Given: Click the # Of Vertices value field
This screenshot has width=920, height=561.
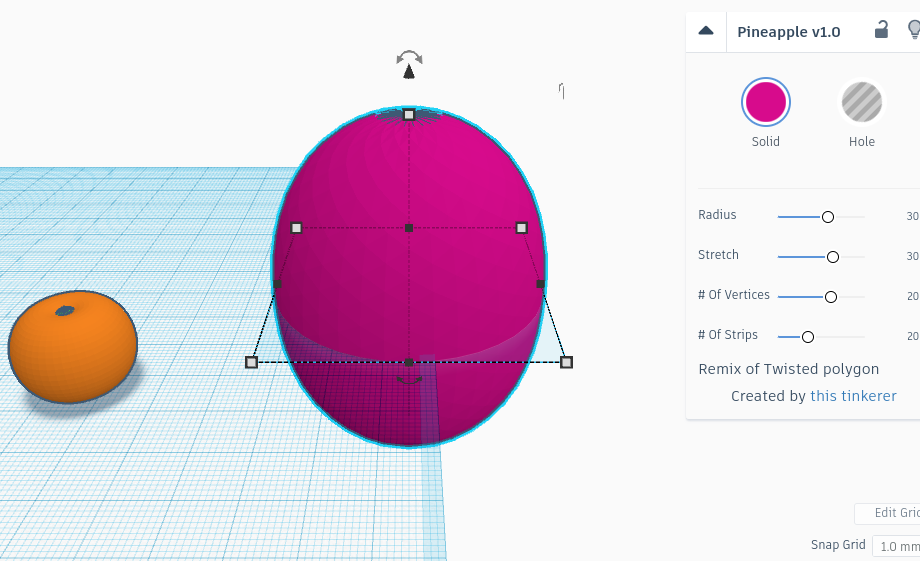Looking at the screenshot, I should coord(912,296).
